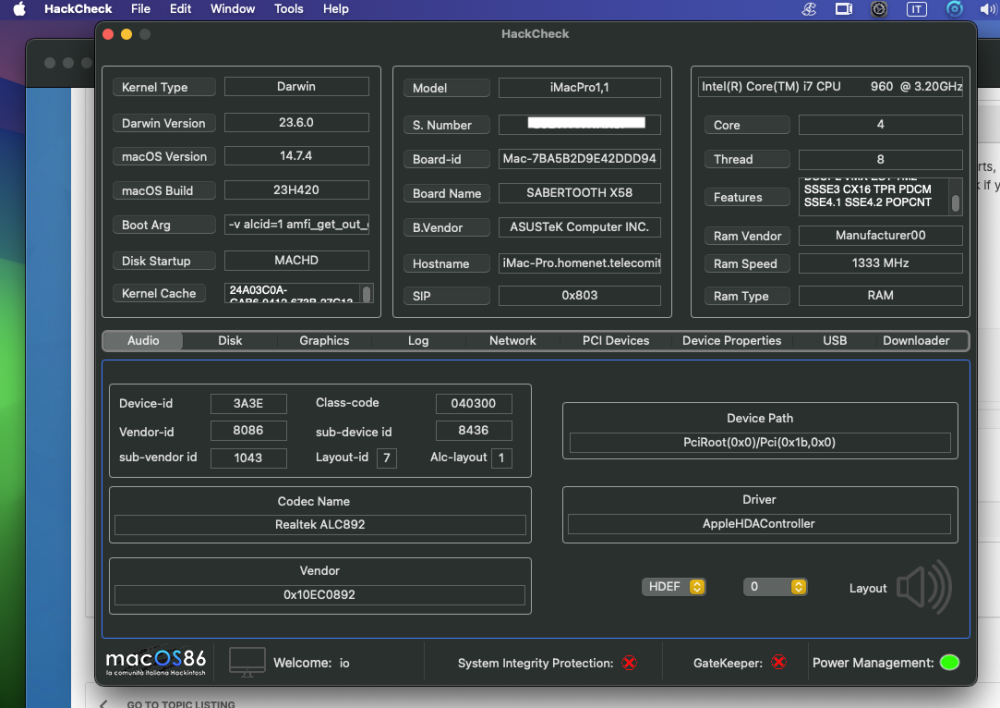Click the Codec Name value Realtek ALC892
Viewport: 1000px width, 708px height.
coord(320,524)
